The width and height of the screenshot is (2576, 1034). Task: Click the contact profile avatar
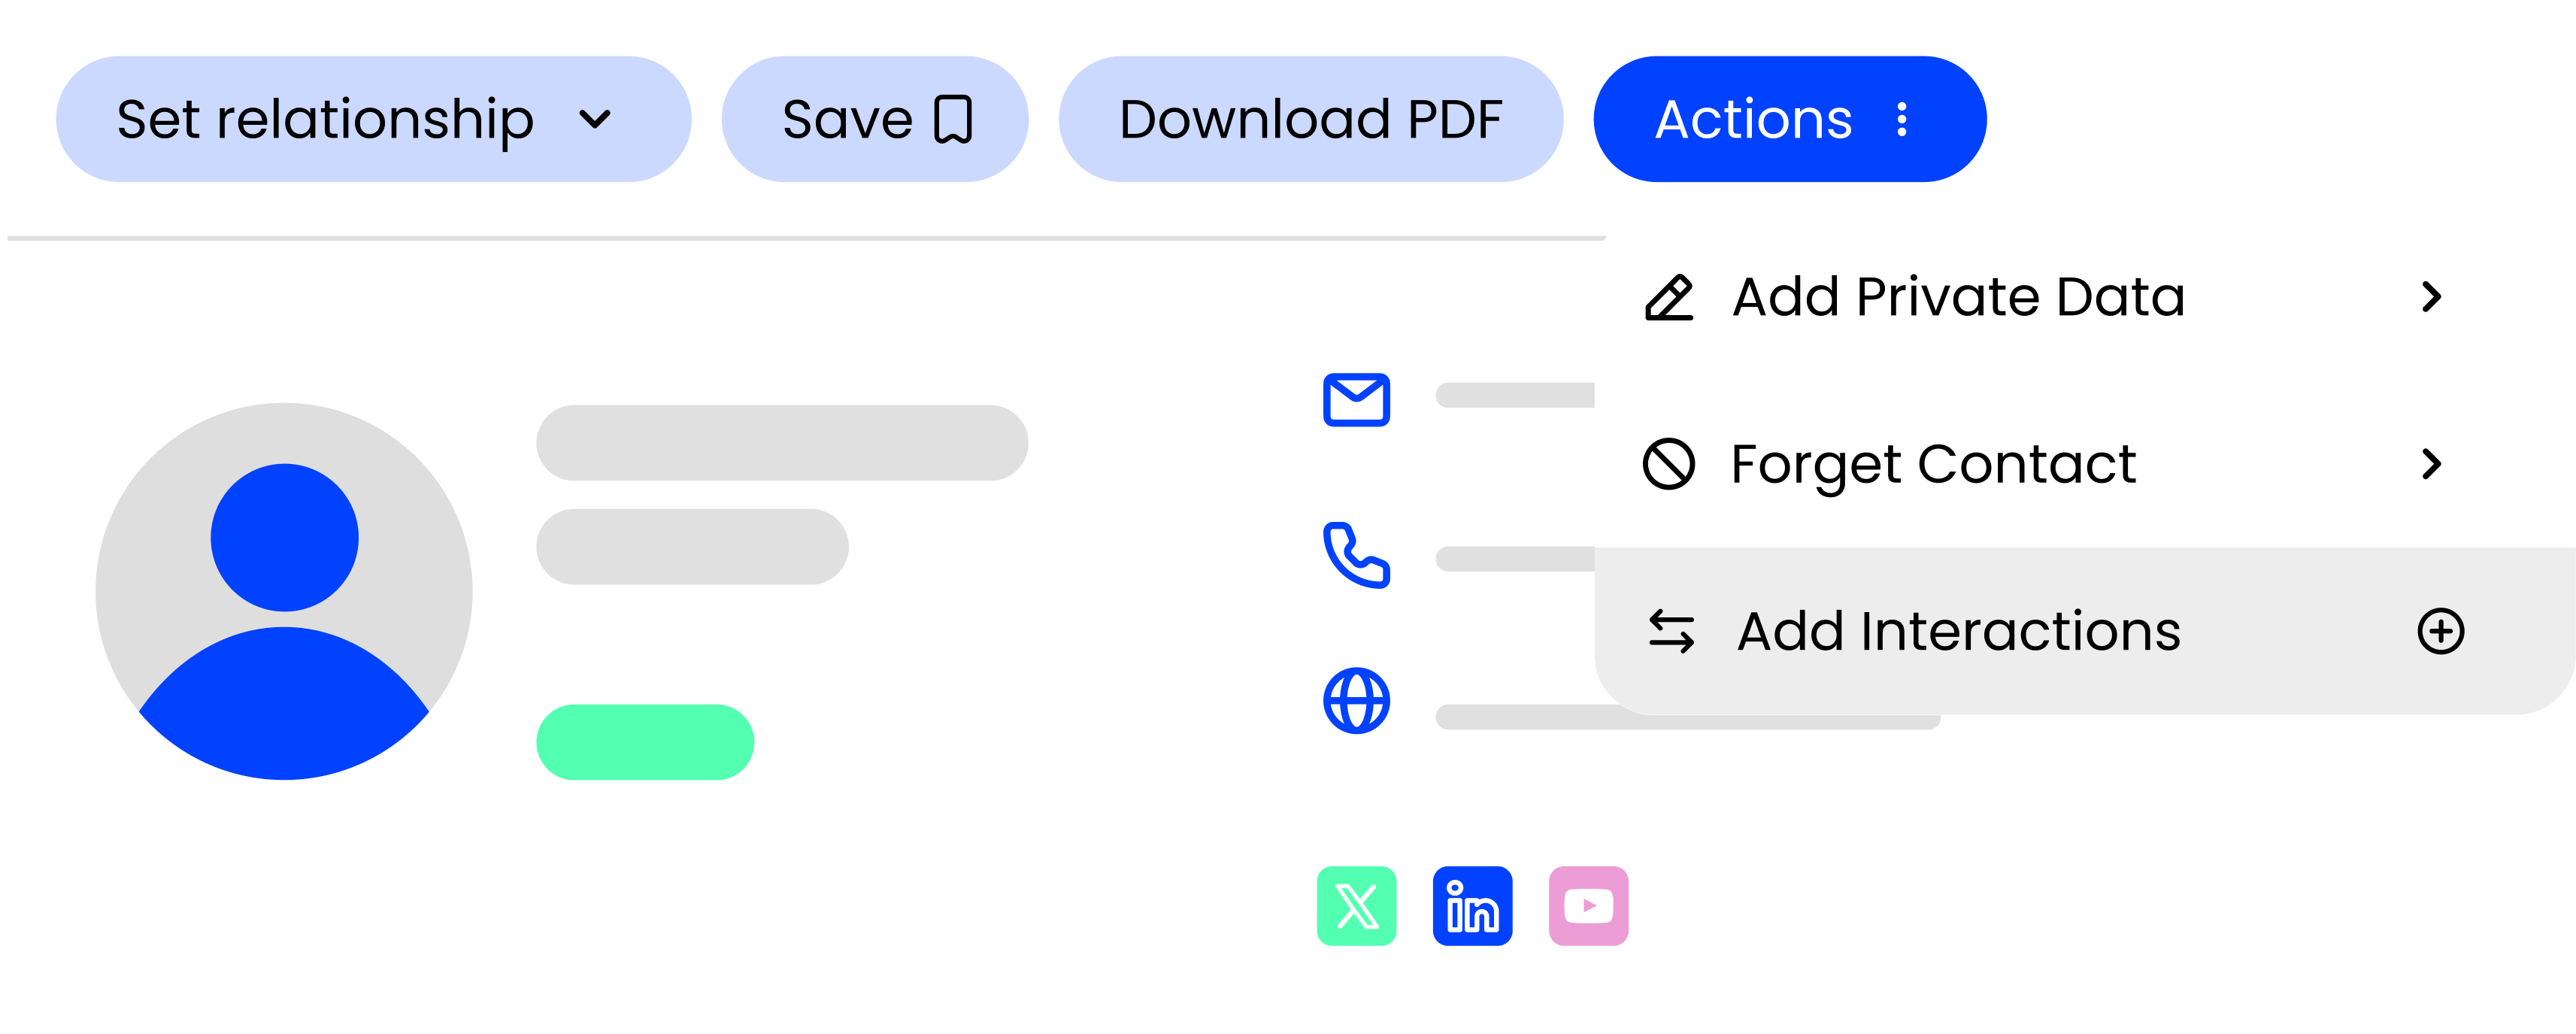coord(284,591)
